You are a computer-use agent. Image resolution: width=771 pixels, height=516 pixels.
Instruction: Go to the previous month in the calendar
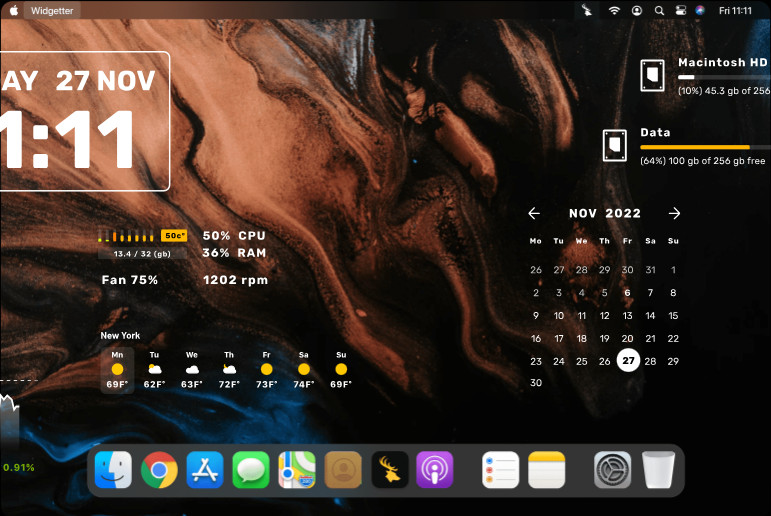[x=534, y=213]
